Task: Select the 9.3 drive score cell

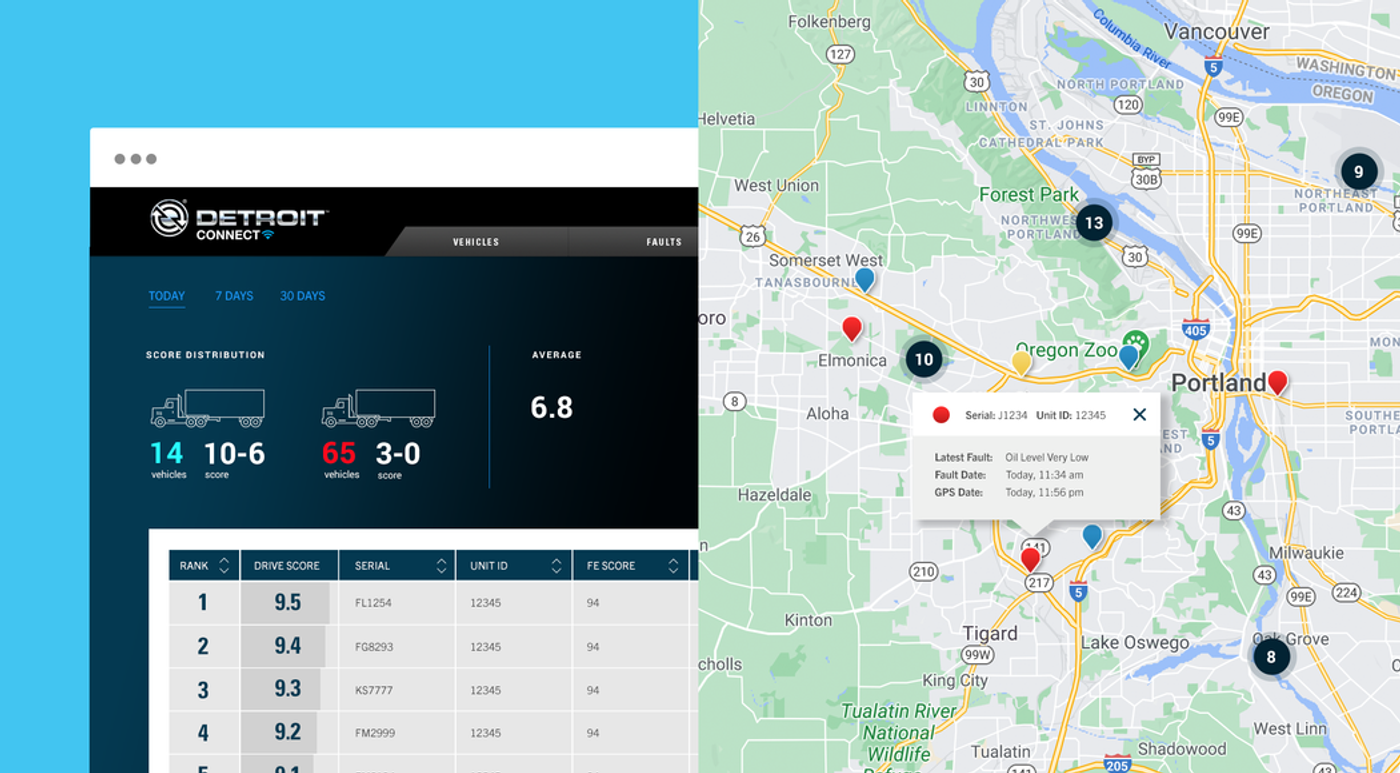Action: tap(288, 689)
